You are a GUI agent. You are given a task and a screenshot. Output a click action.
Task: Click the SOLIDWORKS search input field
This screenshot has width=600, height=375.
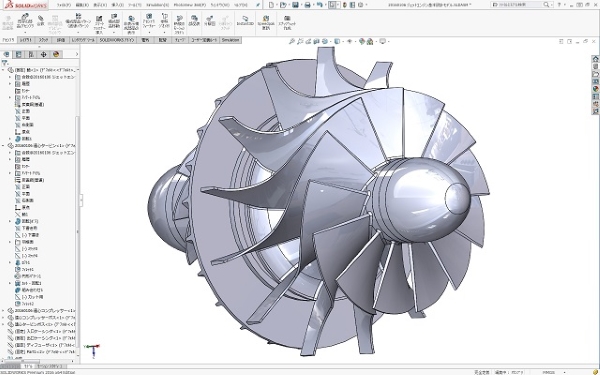pos(517,5)
